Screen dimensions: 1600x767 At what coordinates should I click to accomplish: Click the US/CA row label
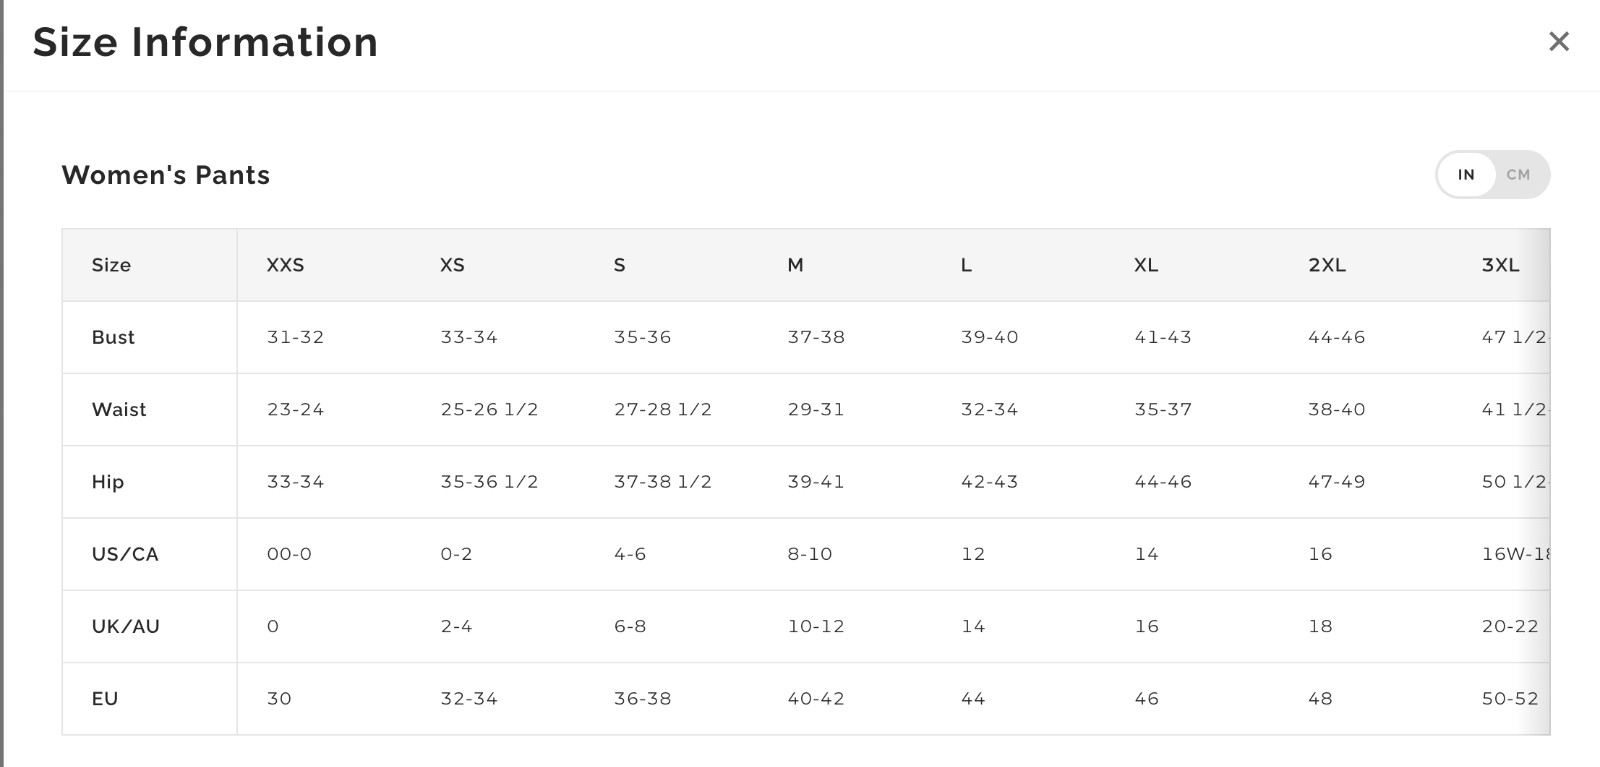point(125,554)
